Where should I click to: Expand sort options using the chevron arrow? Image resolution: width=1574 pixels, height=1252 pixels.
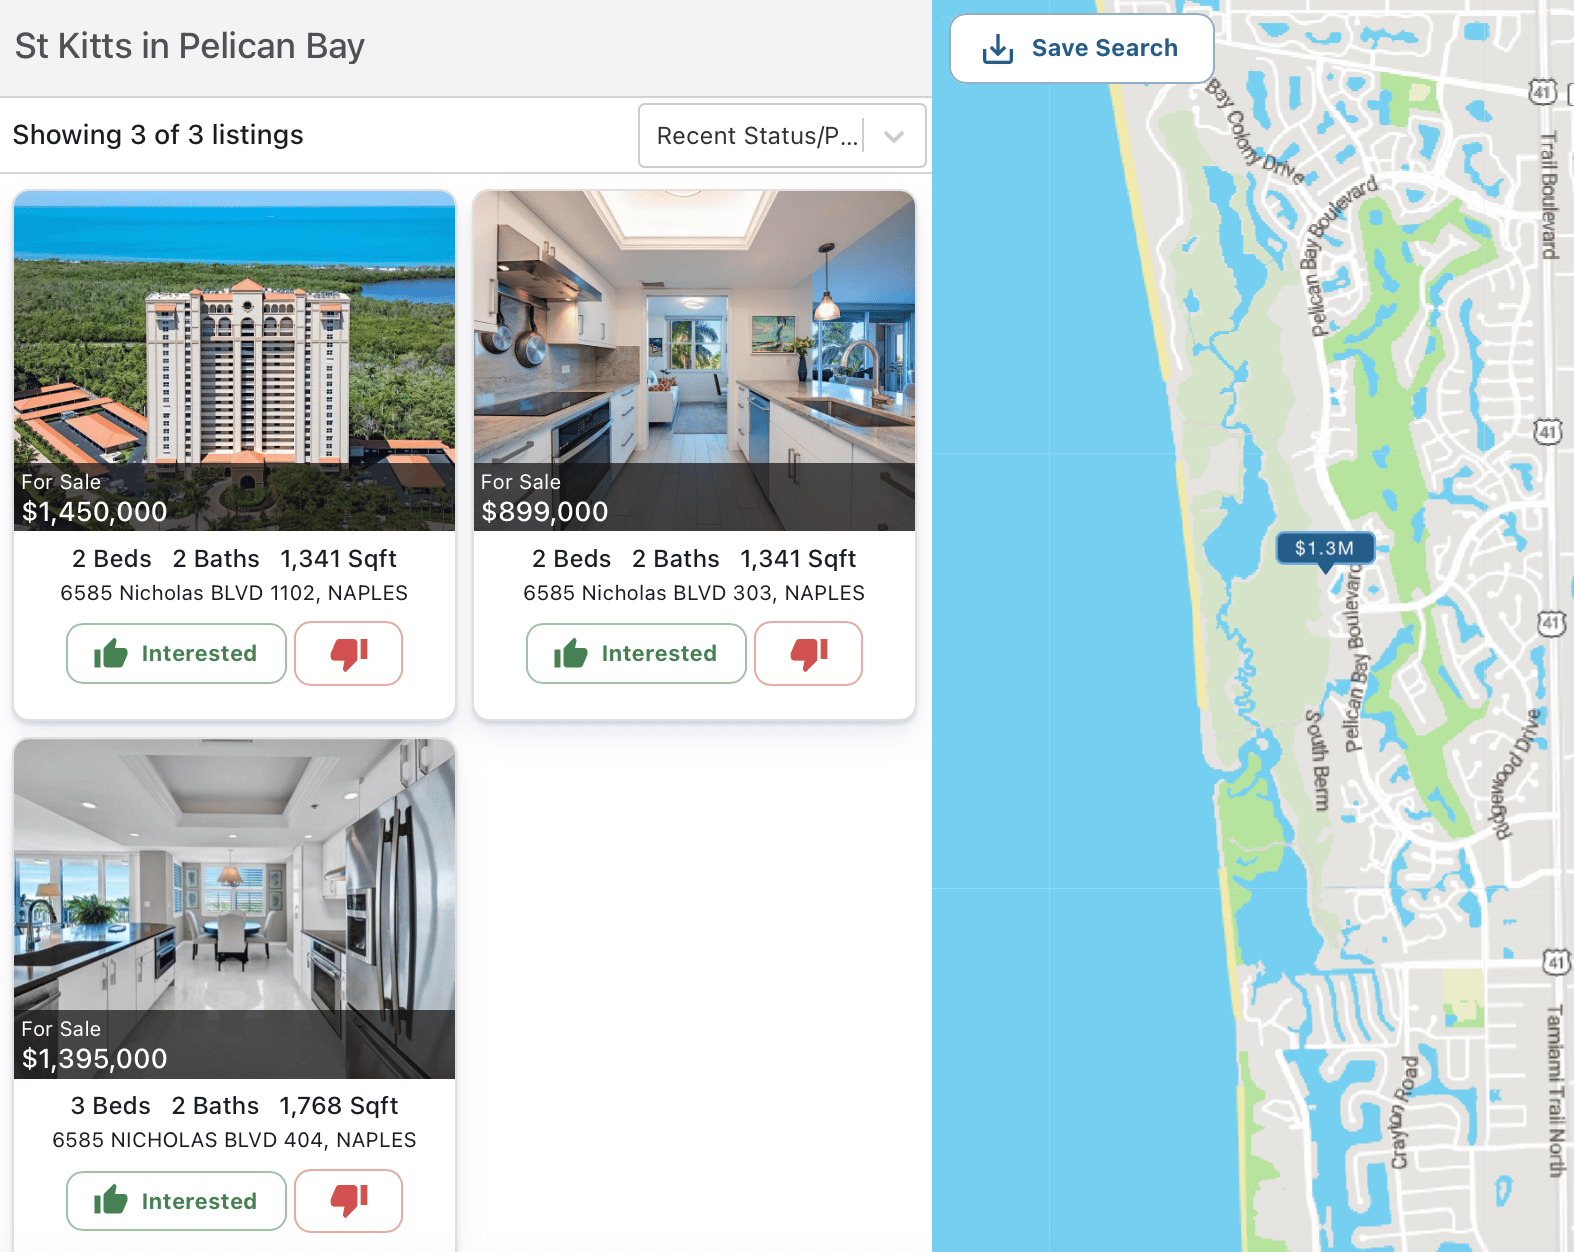894,136
